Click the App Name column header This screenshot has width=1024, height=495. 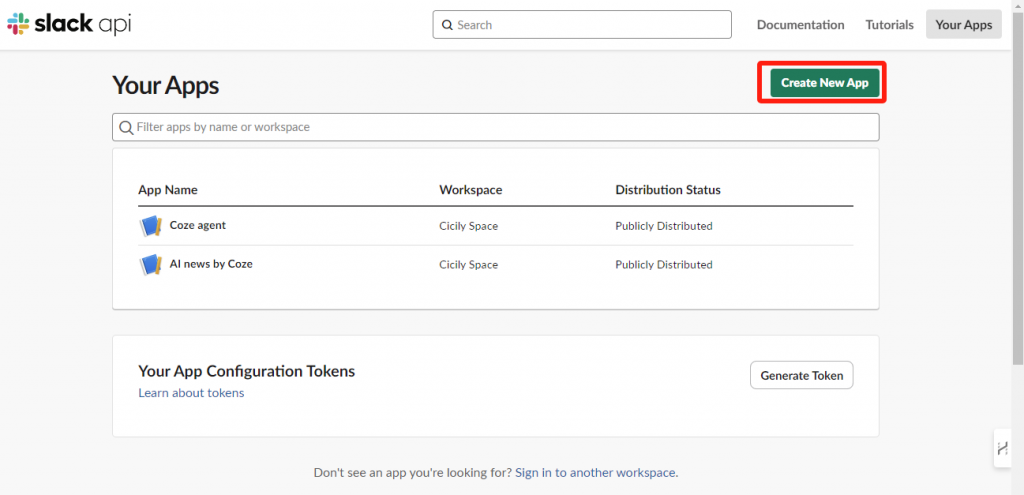click(x=168, y=190)
